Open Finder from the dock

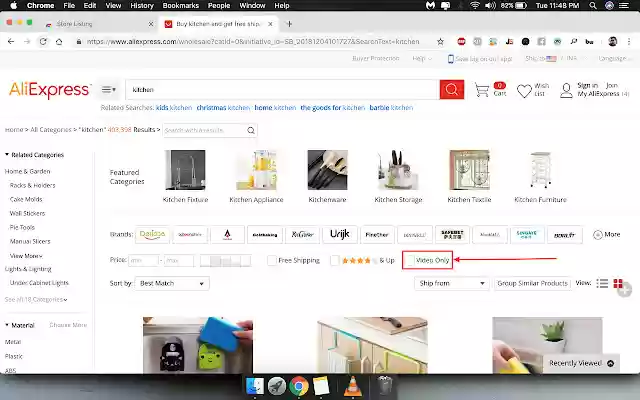(255, 385)
